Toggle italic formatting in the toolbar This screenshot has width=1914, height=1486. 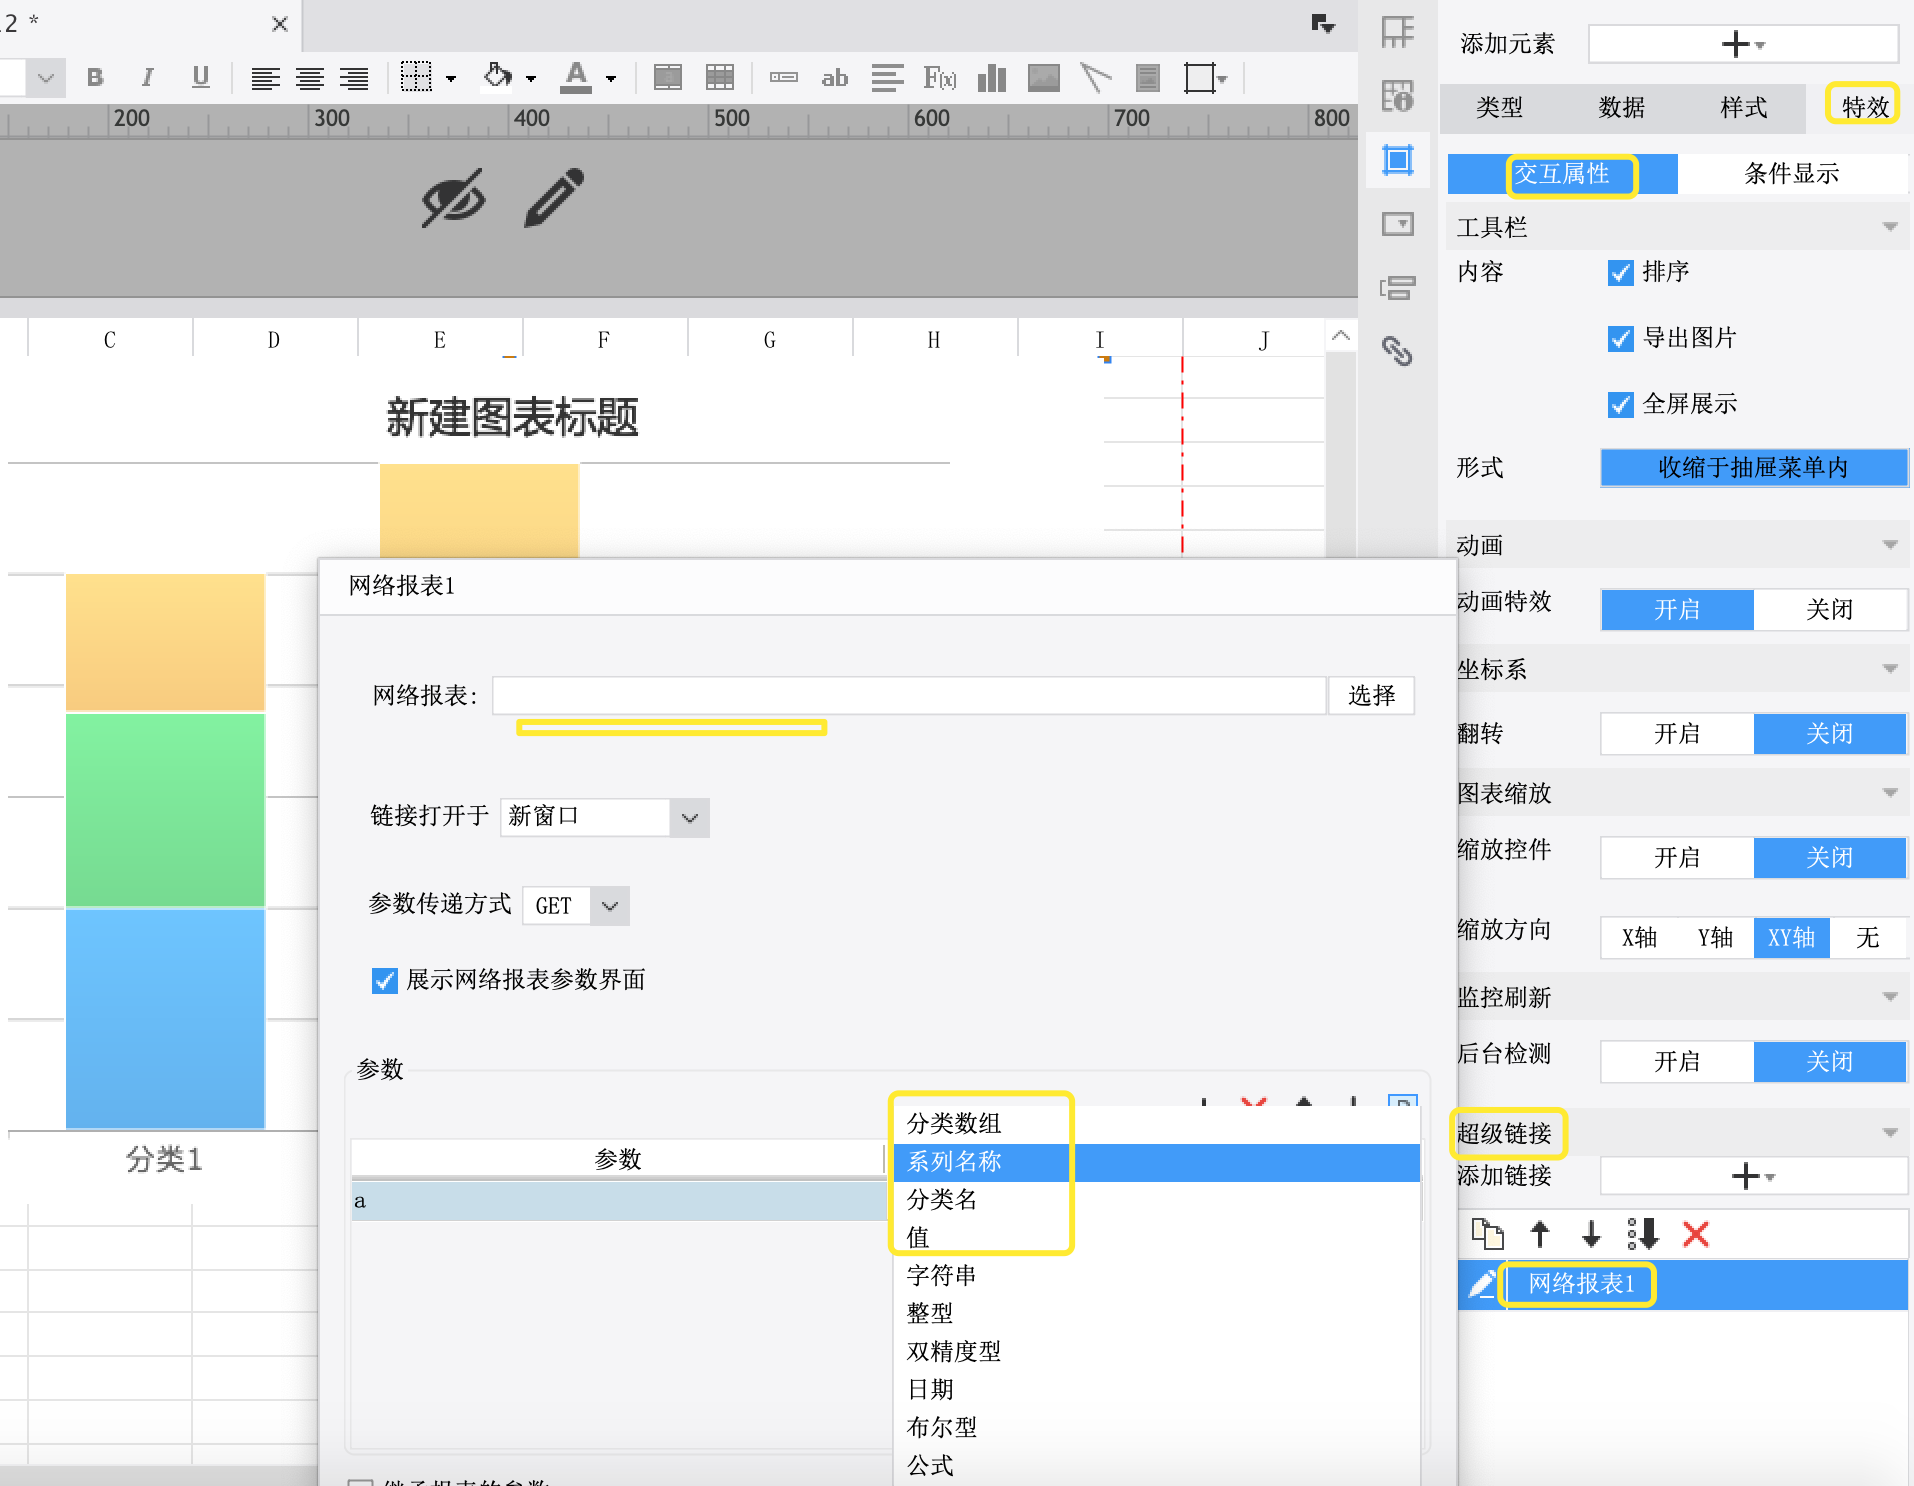click(x=148, y=77)
